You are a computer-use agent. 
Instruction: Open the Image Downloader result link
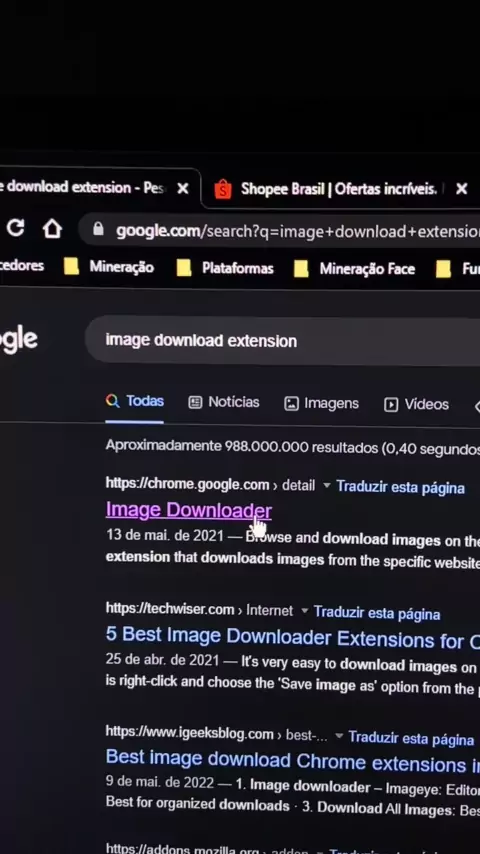pyautogui.click(x=189, y=510)
